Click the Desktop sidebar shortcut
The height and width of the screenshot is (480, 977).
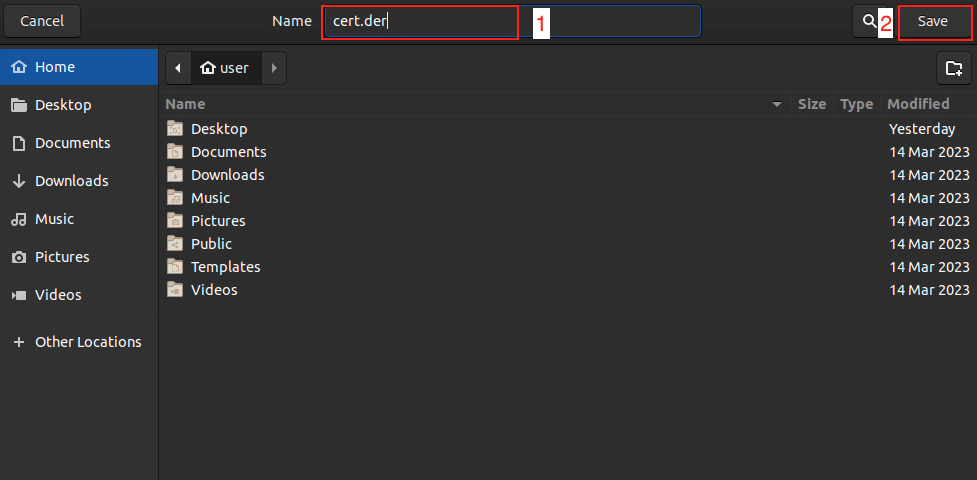(x=62, y=105)
